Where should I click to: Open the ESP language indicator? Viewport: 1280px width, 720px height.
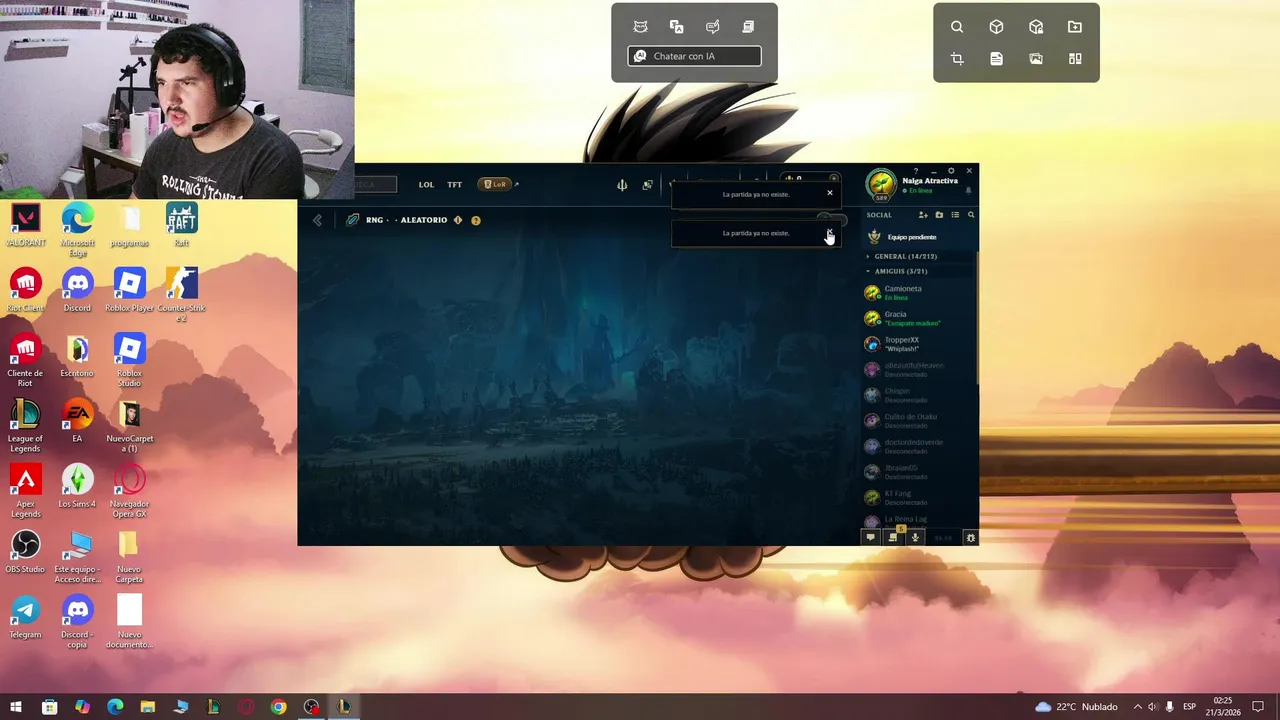point(1190,707)
